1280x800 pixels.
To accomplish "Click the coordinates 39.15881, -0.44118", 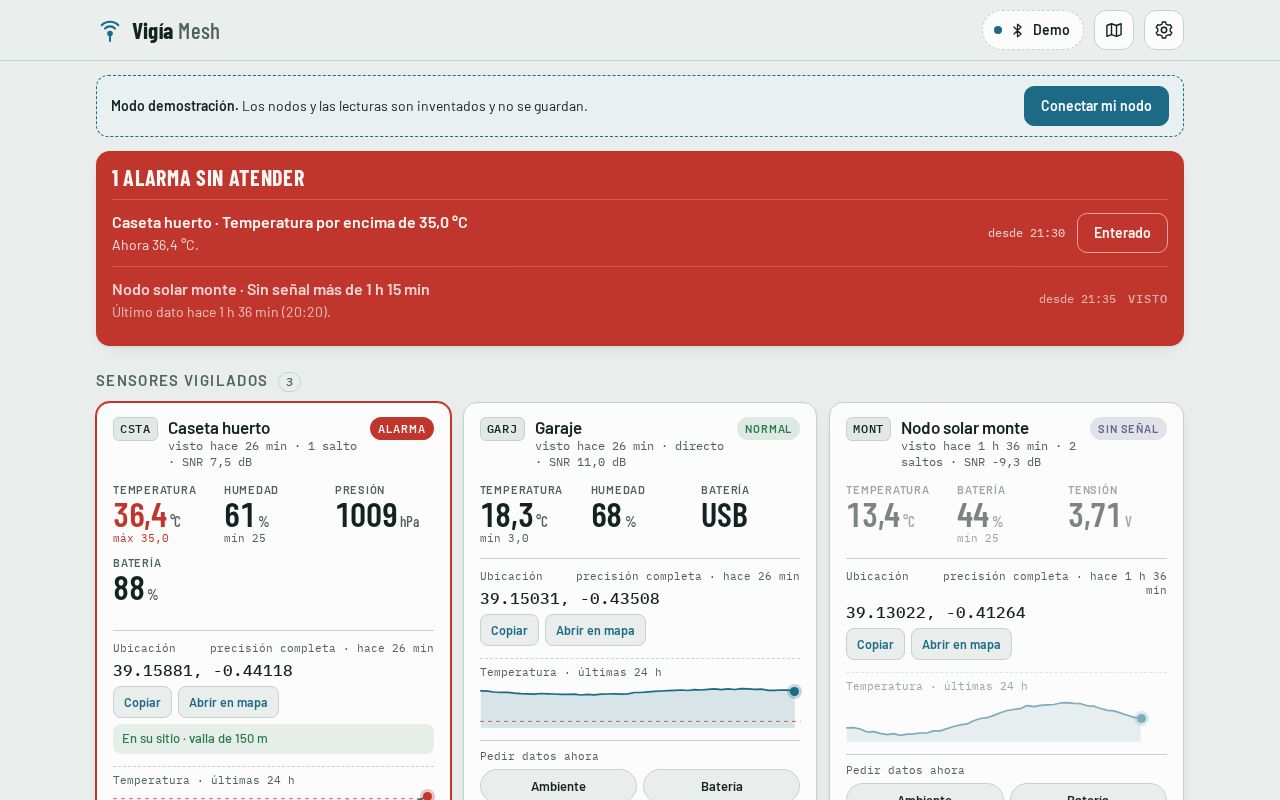I will click(203, 671).
